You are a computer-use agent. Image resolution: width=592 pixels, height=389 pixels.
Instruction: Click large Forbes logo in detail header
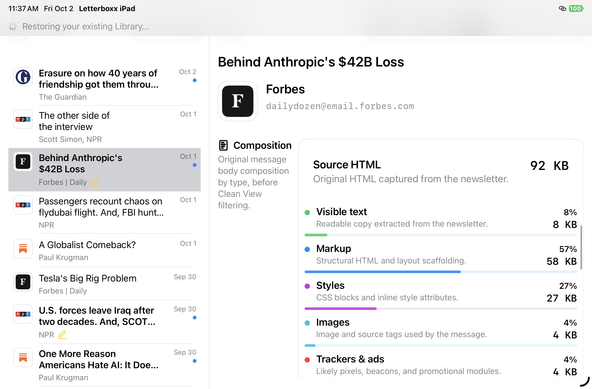click(x=237, y=101)
